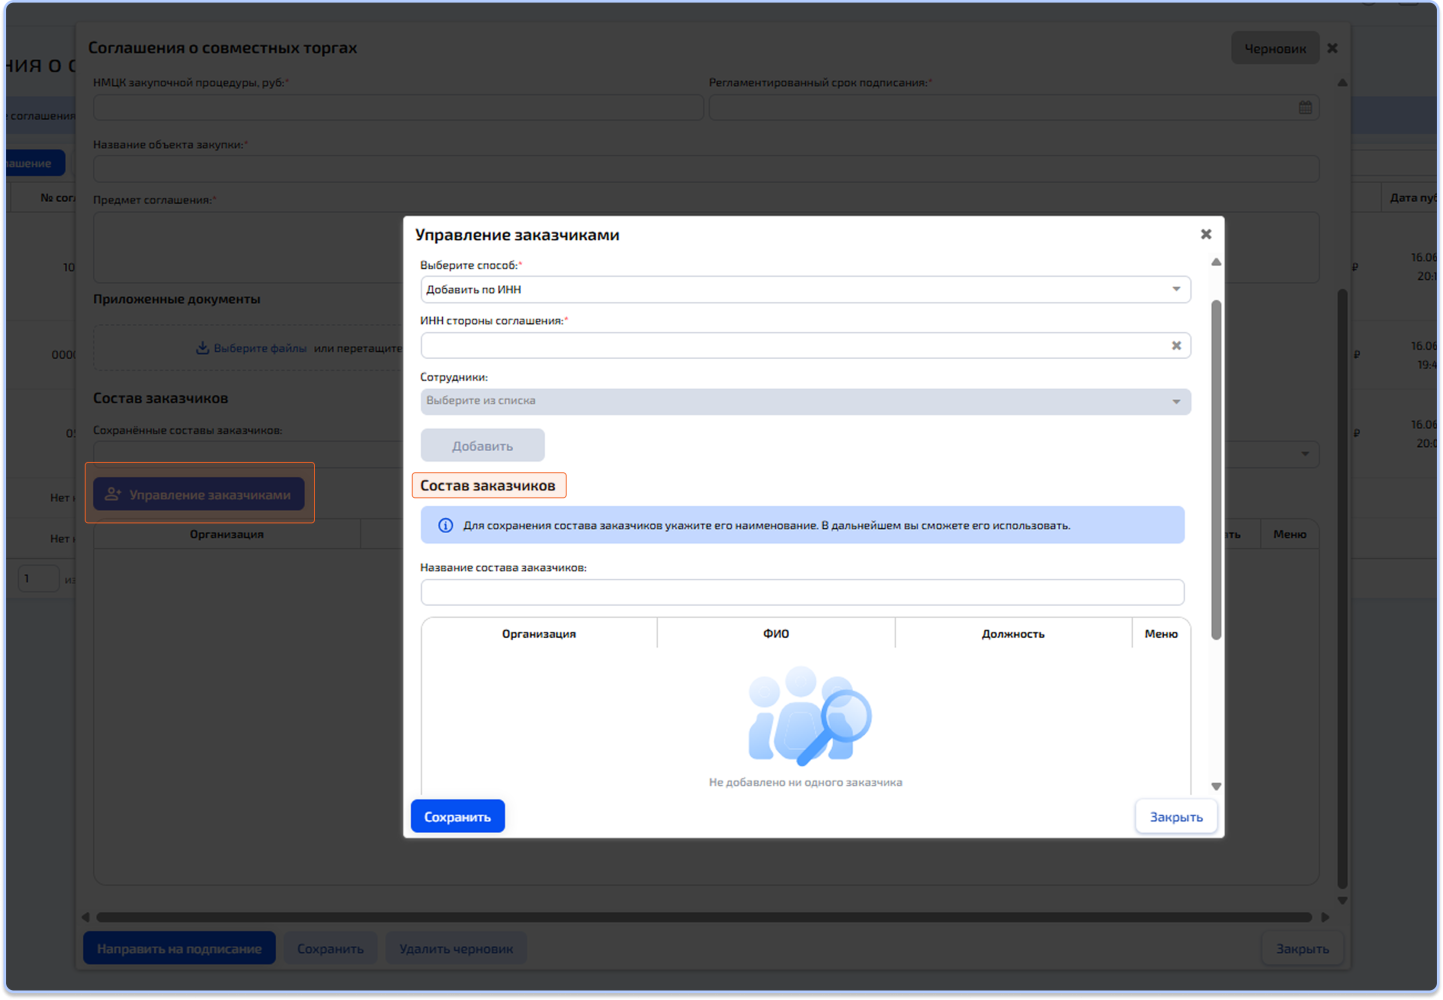
Task: Open the Сохранённые составы заказчиков dropdown arrow
Action: coord(1305,454)
